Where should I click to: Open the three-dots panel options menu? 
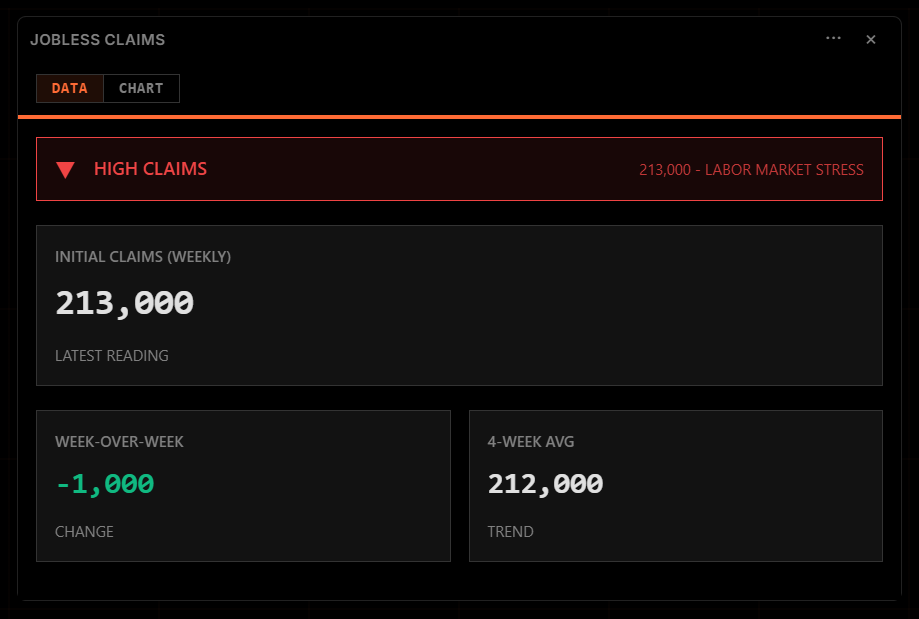click(833, 38)
